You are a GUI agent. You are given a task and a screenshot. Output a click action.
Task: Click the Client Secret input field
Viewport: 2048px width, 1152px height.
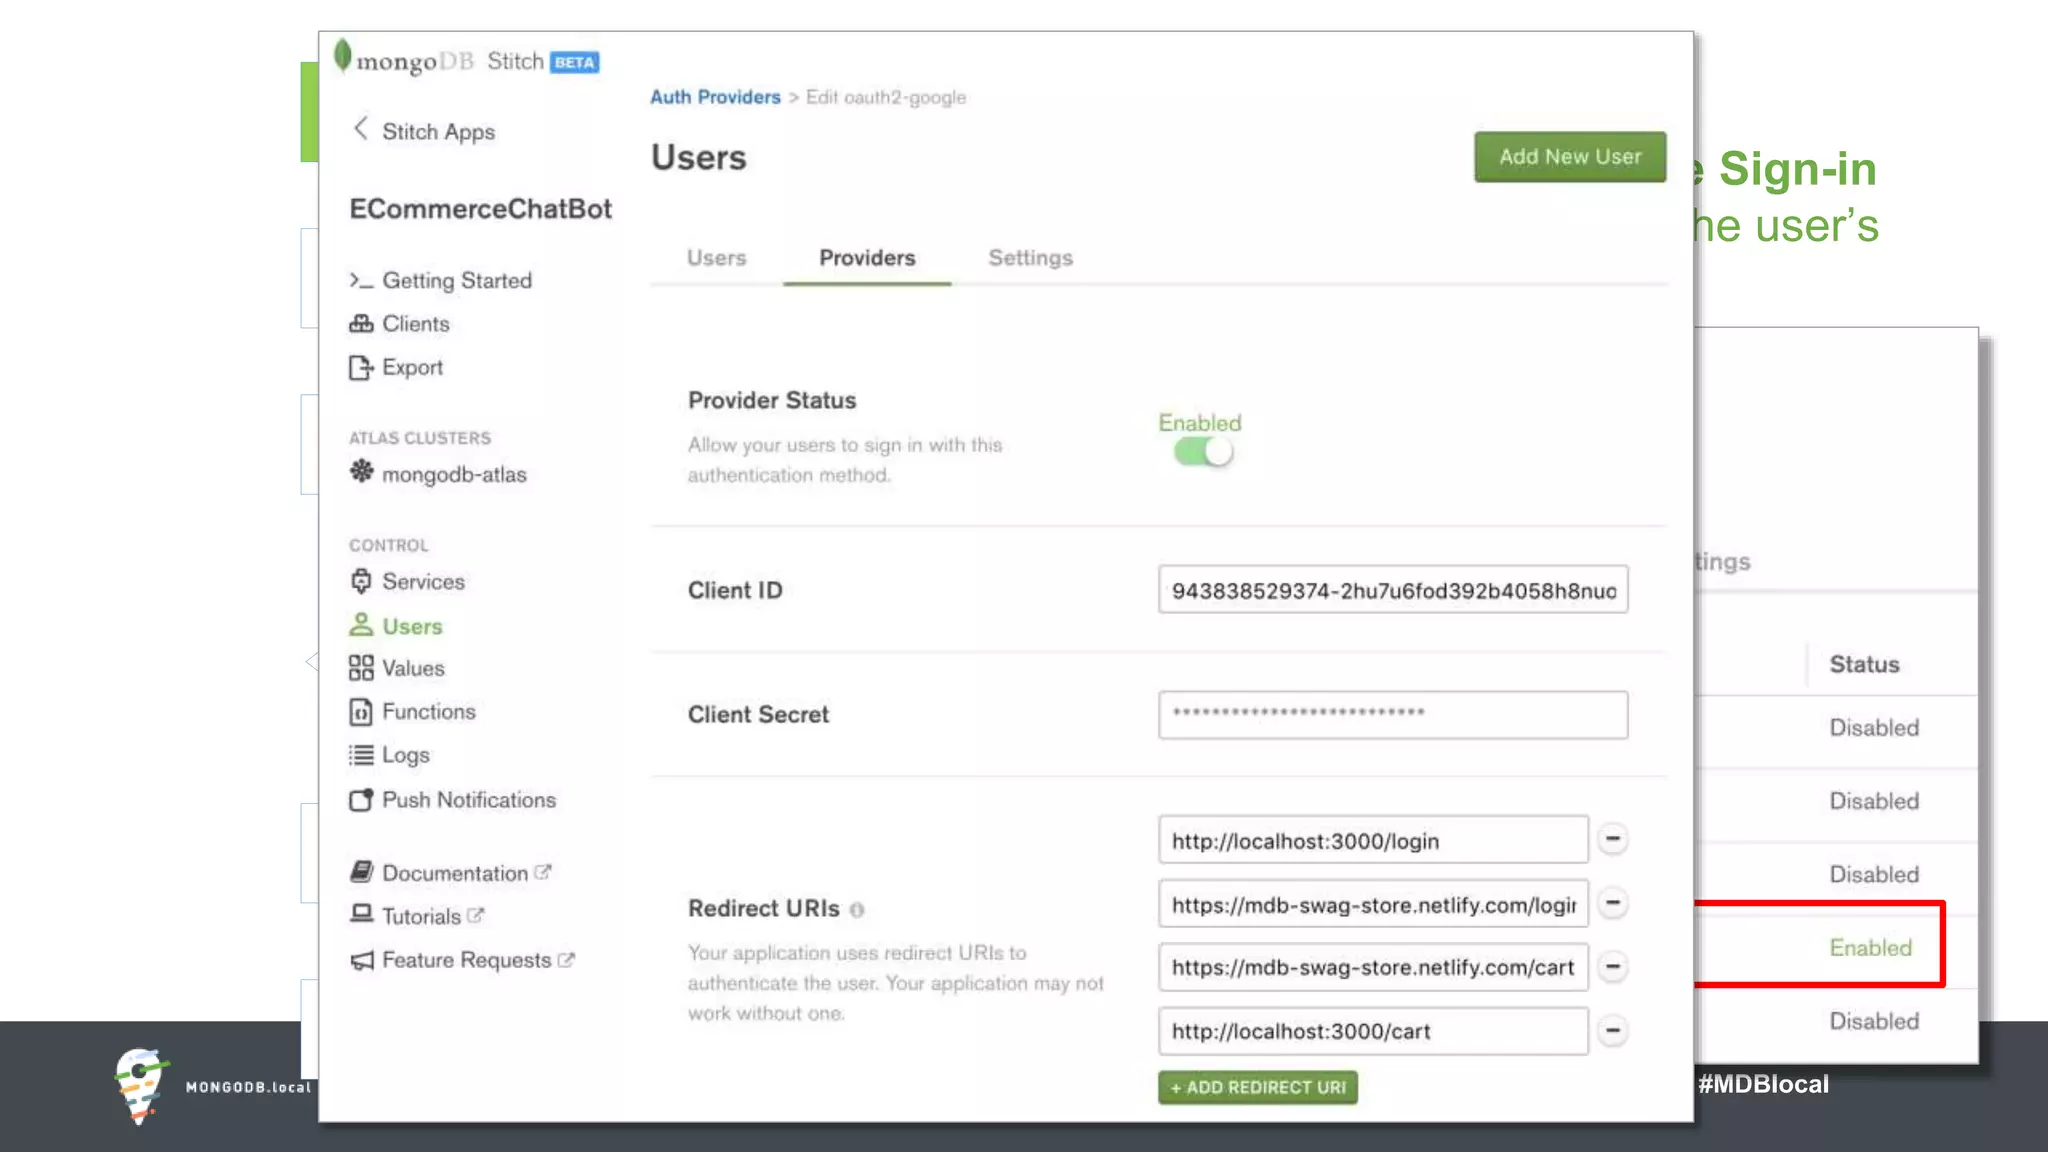point(1393,714)
